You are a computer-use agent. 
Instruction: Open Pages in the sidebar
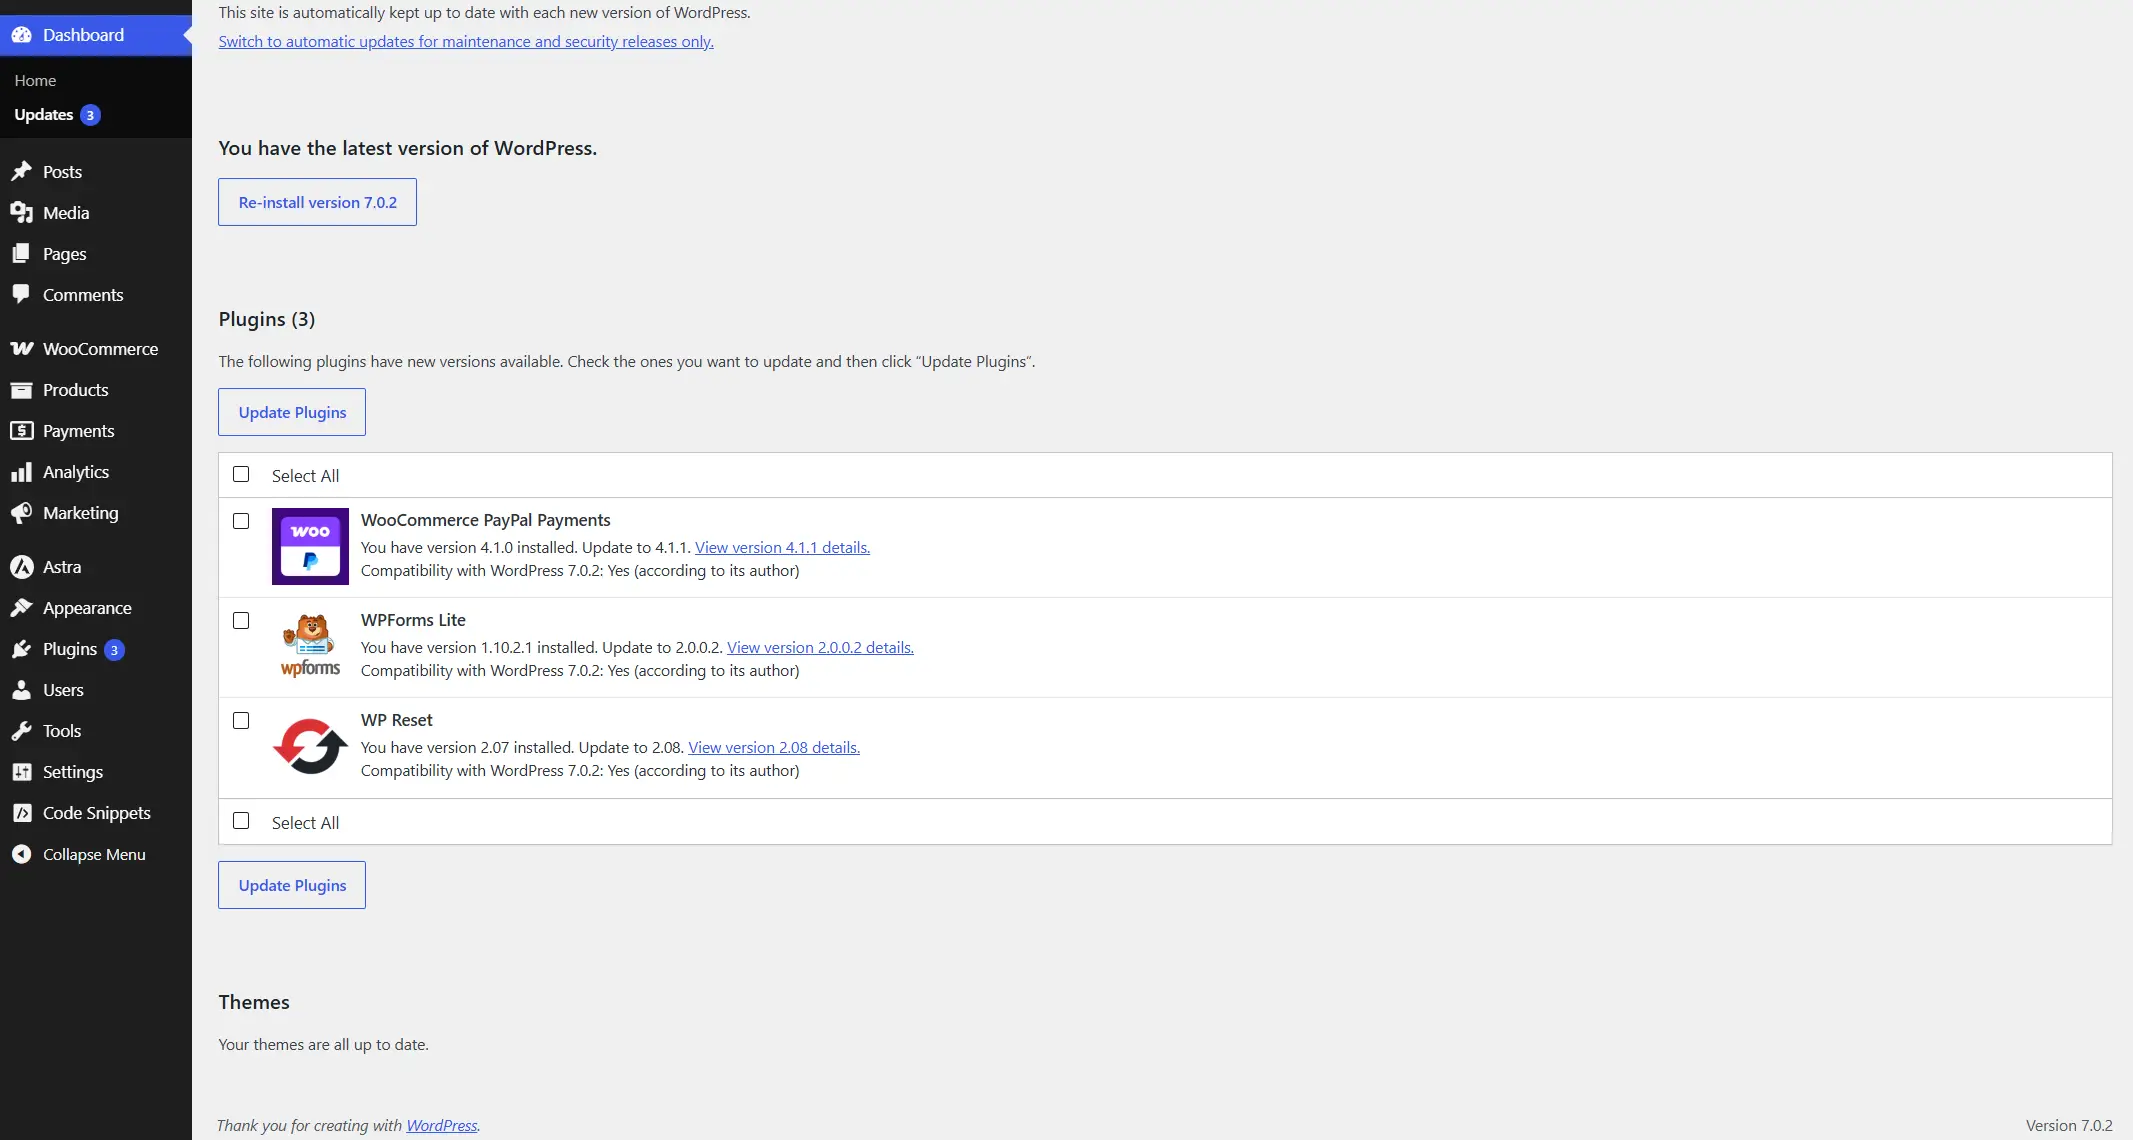64,254
